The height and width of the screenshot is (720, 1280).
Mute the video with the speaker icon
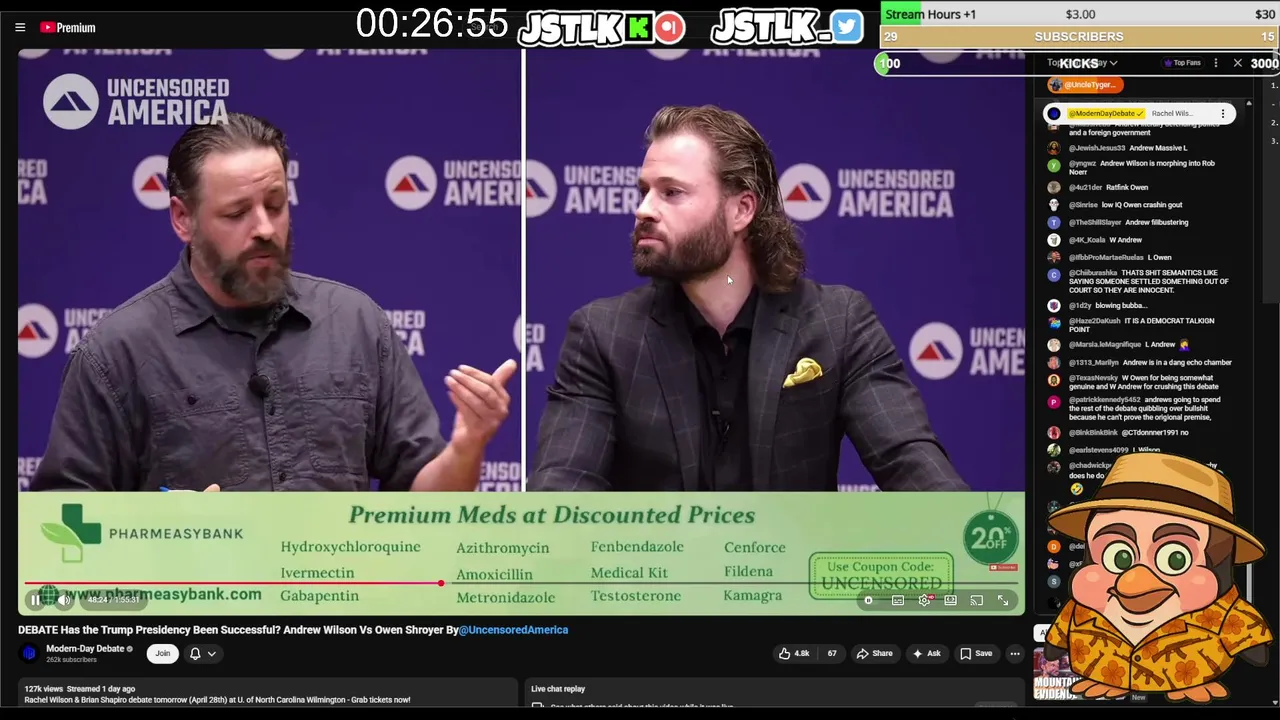click(64, 600)
